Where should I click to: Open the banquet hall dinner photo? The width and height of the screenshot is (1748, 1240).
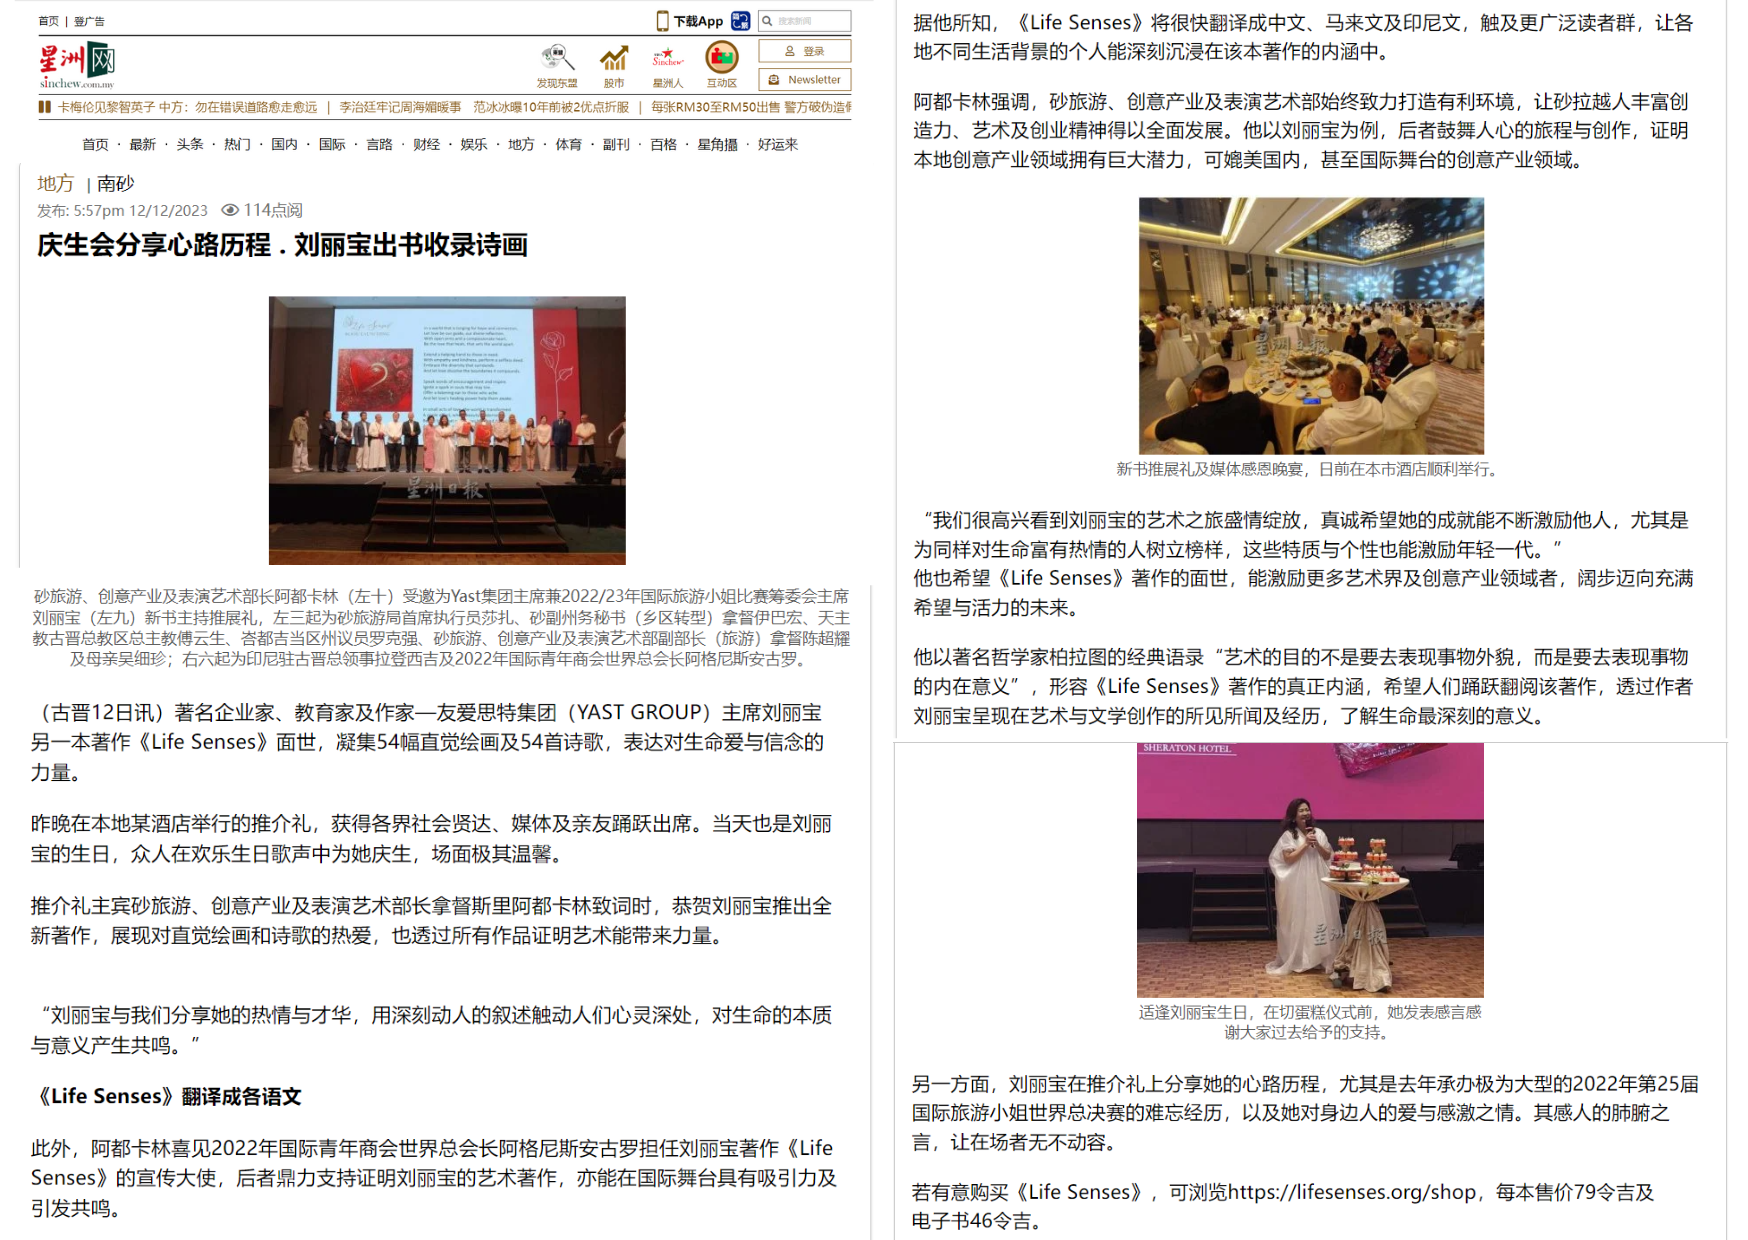pos(1311,326)
